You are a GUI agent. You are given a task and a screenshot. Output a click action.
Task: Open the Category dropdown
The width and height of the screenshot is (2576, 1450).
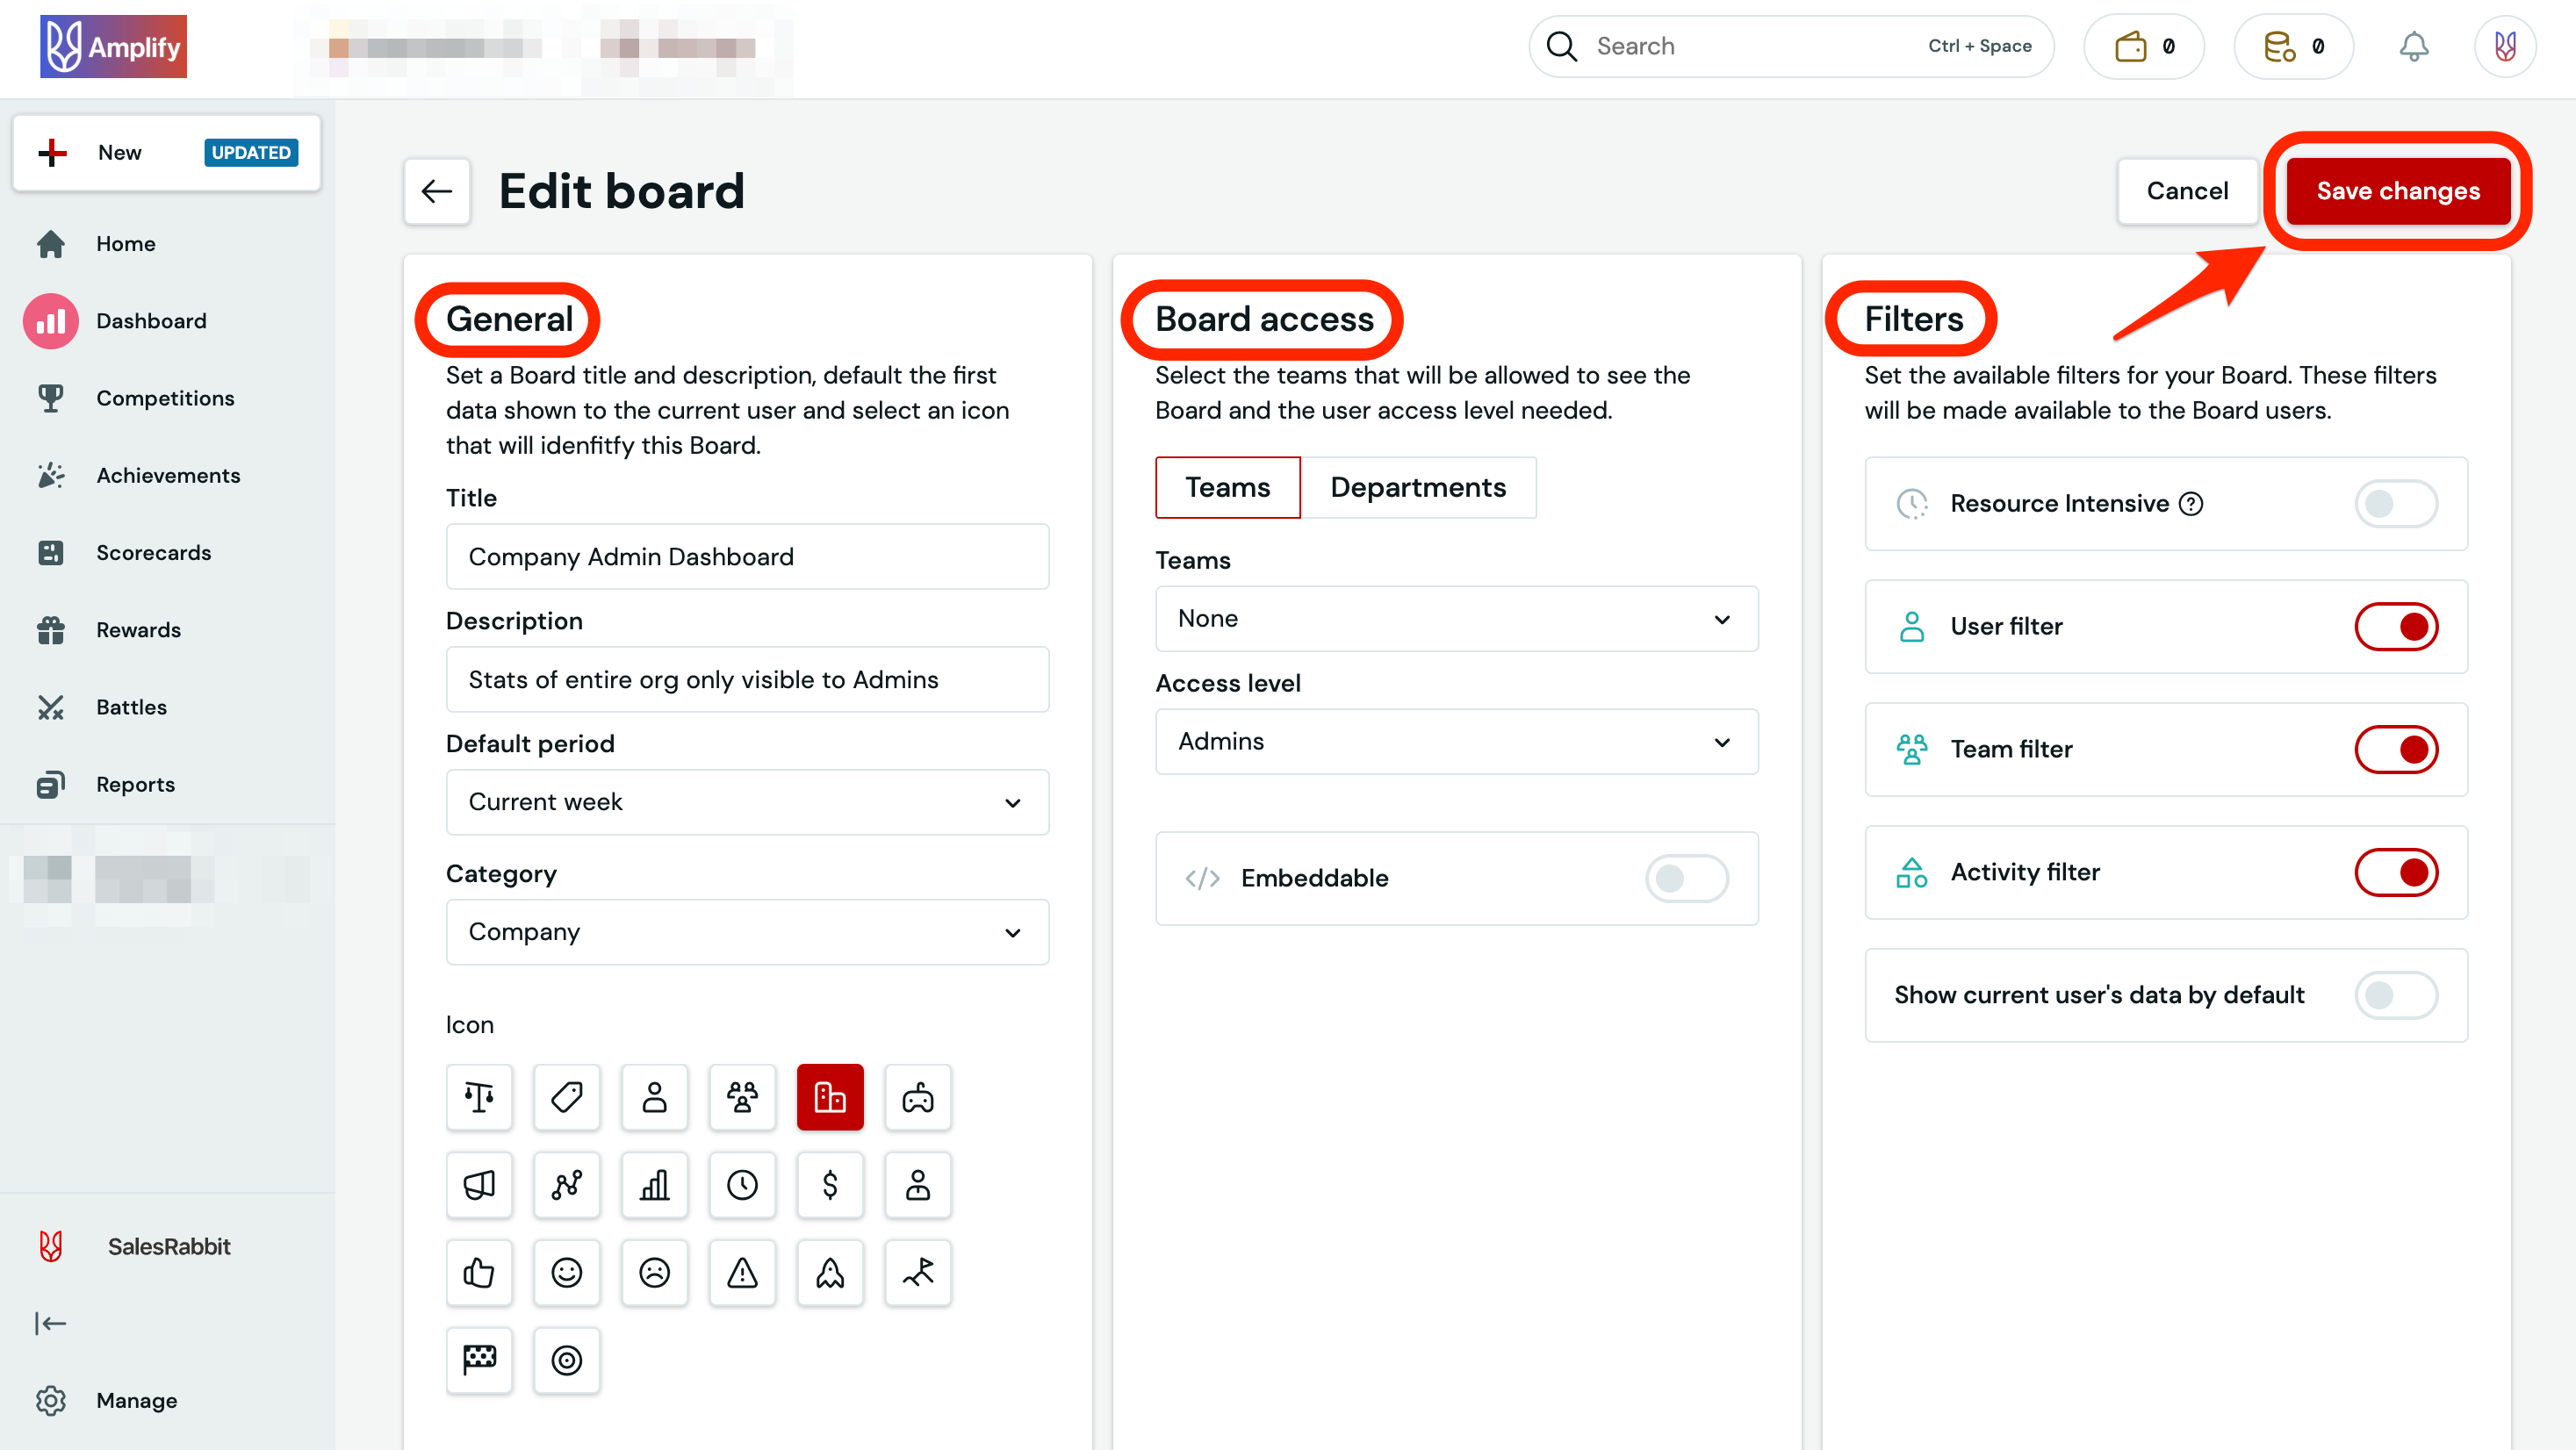click(x=747, y=932)
